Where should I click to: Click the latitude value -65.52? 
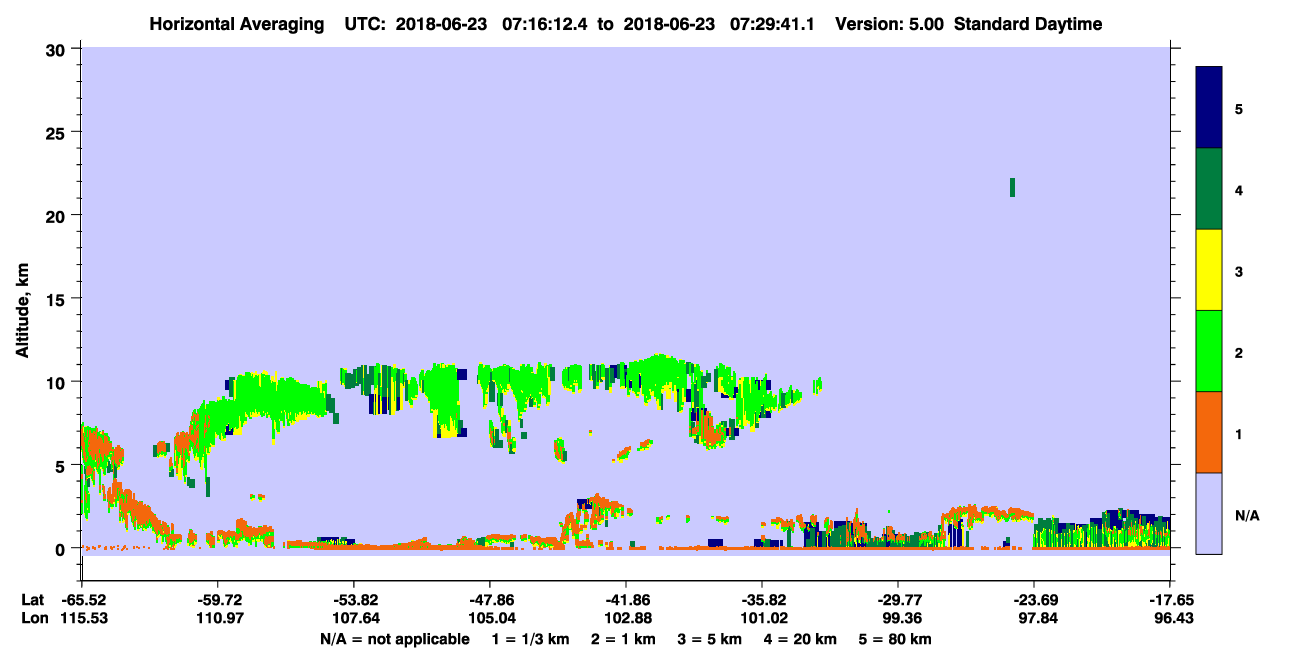(x=82, y=600)
